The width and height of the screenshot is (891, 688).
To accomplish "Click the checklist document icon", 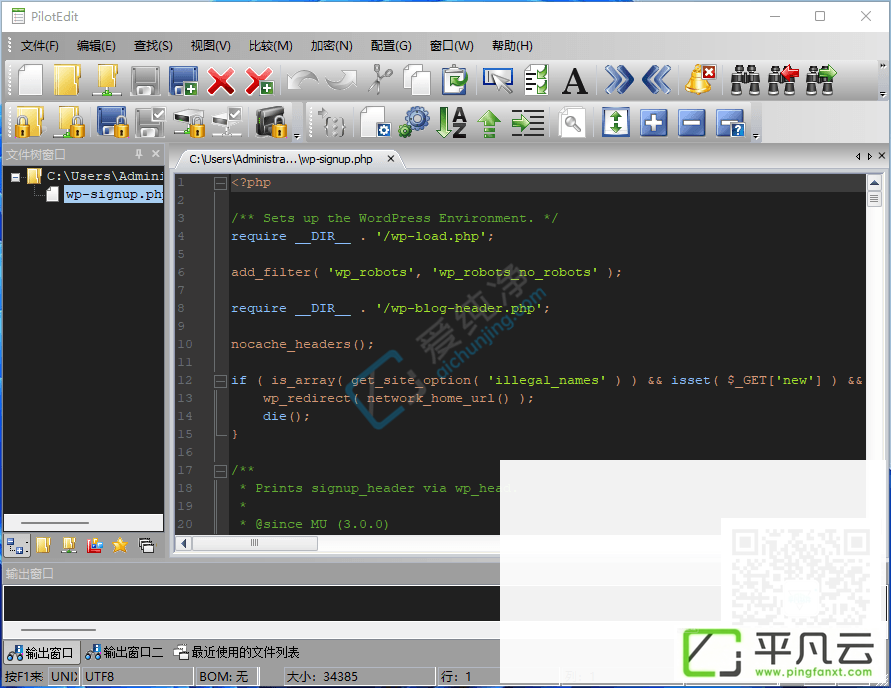I will 536,80.
